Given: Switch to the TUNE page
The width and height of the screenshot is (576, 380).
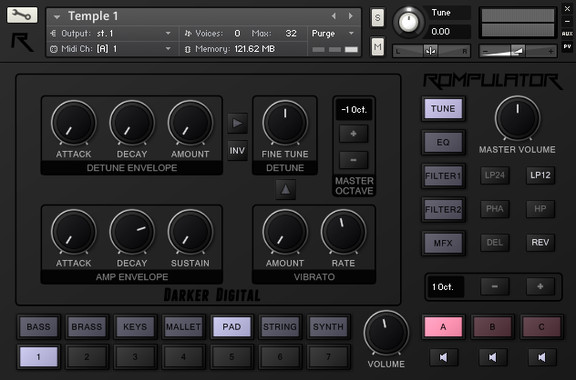Looking at the screenshot, I should point(443,109).
